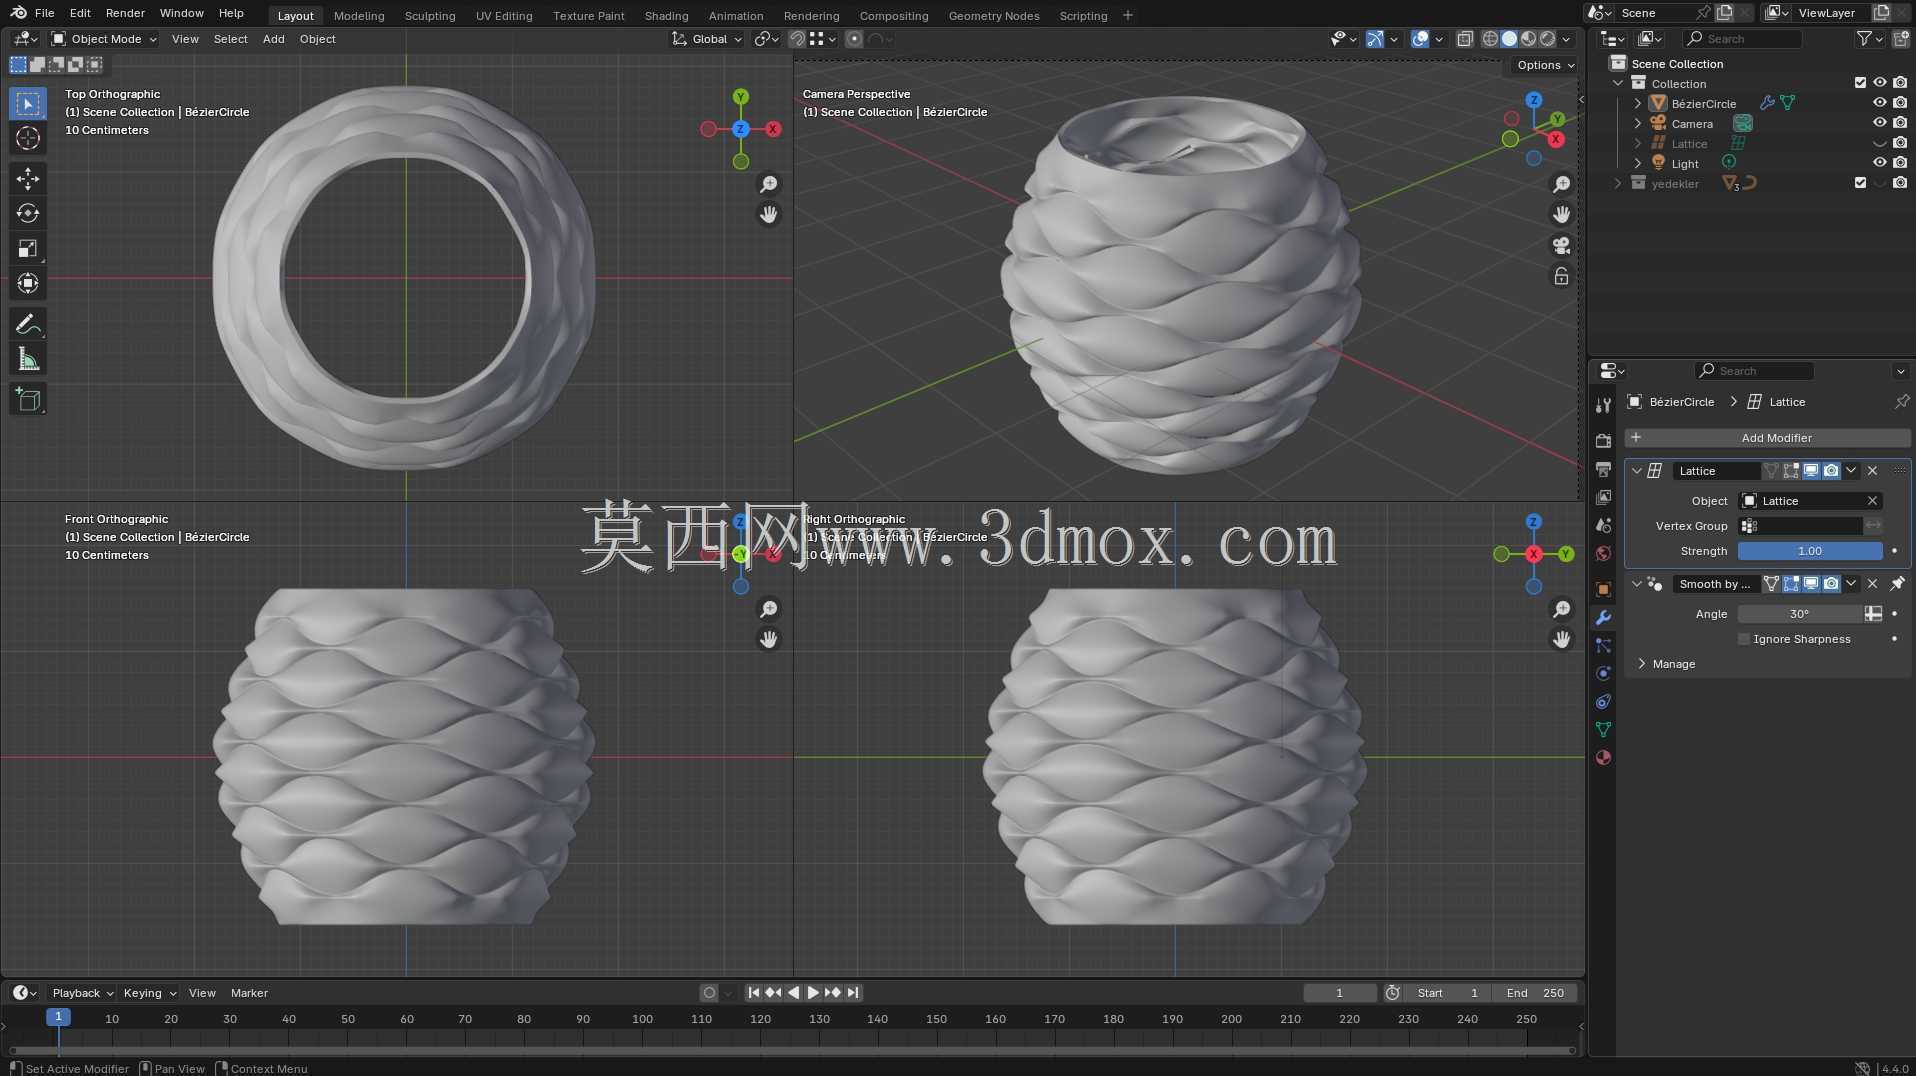Hide Camera in viewport via eye icon
1916x1076 pixels.
pyautogui.click(x=1879, y=123)
